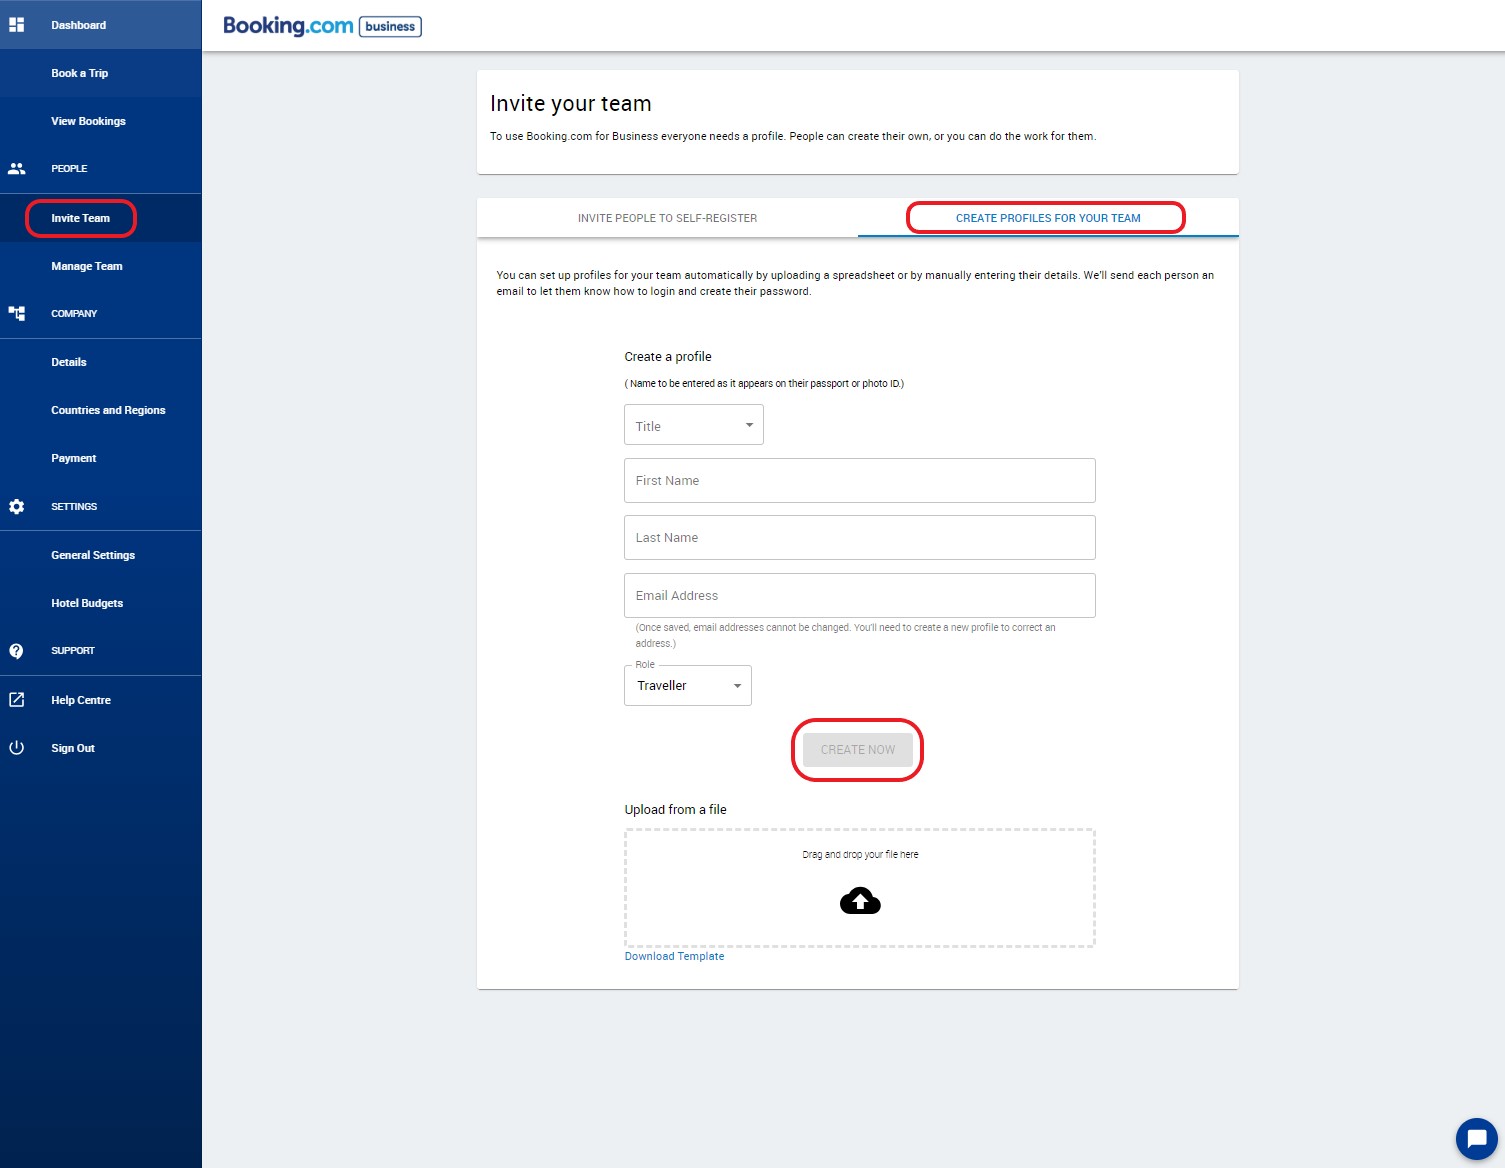
Task: Open the Dashboard via its grid icon
Action: click(x=16, y=24)
